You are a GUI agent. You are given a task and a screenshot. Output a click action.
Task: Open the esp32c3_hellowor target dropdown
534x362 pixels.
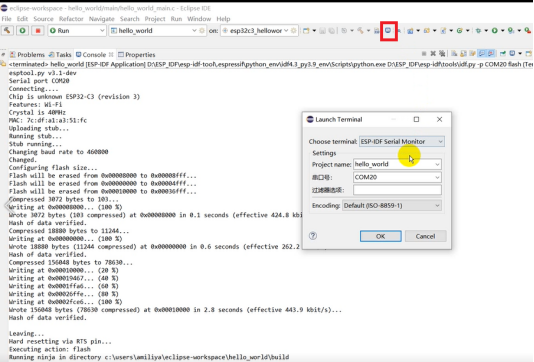click(x=286, y=31)
